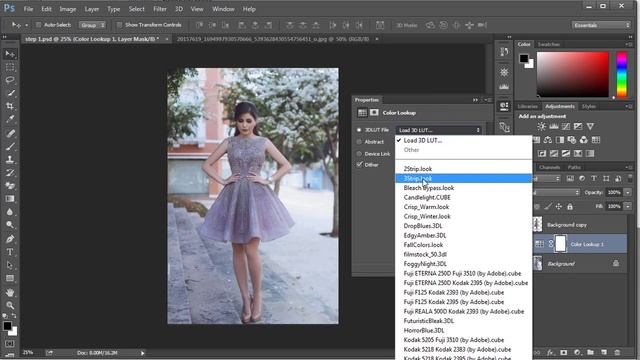Open the layer Fill dropdown
Image resolution: width=640 pixels, height=360 pixels.
tap(628, 206)
